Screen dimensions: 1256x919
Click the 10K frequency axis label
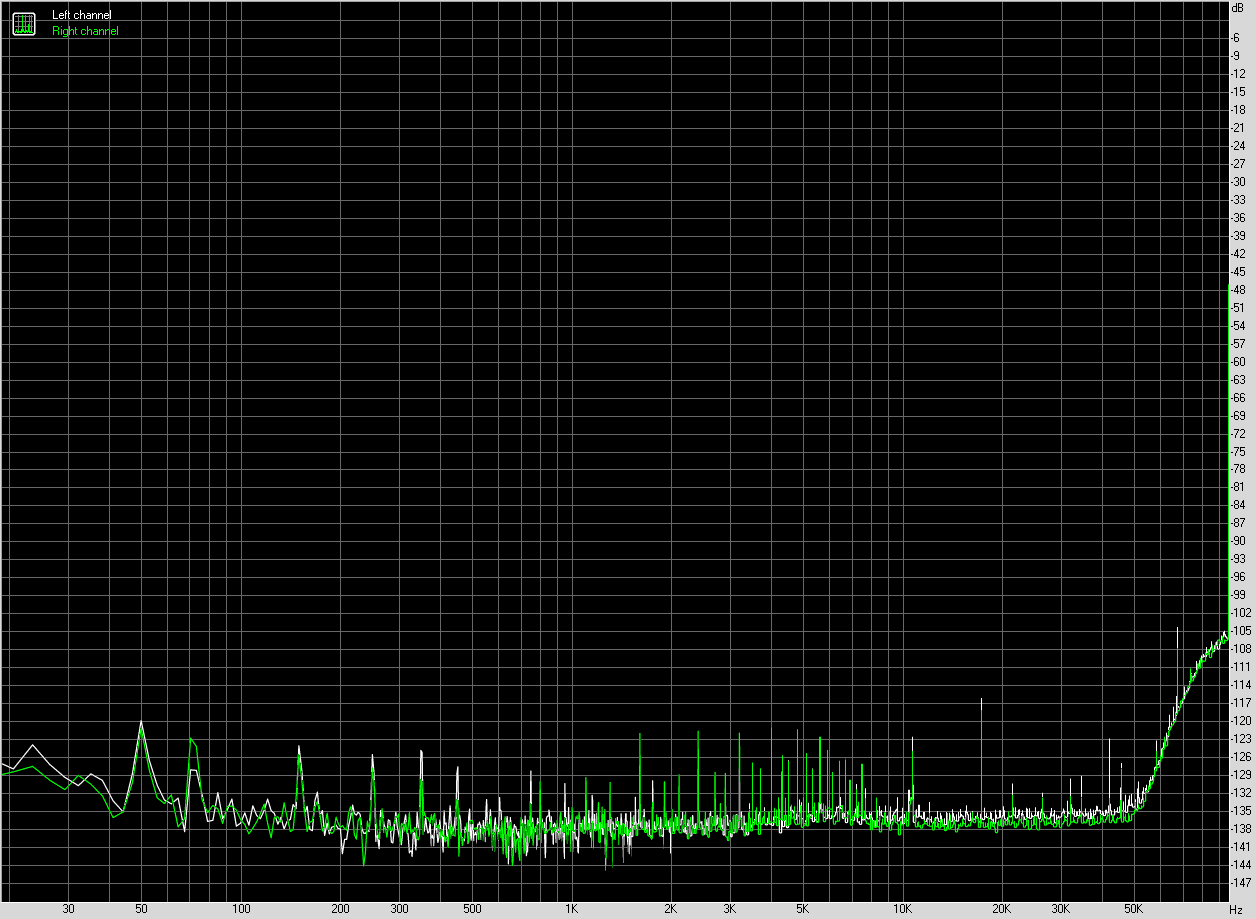(x=902, y=910)
